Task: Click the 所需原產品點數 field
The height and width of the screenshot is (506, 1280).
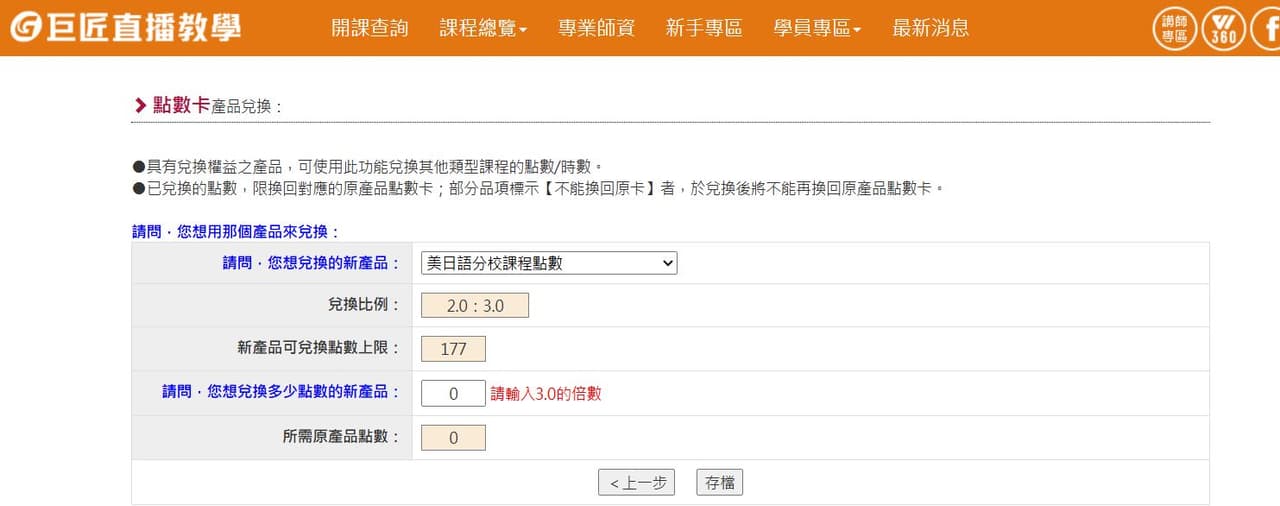Action: [453, 438]
